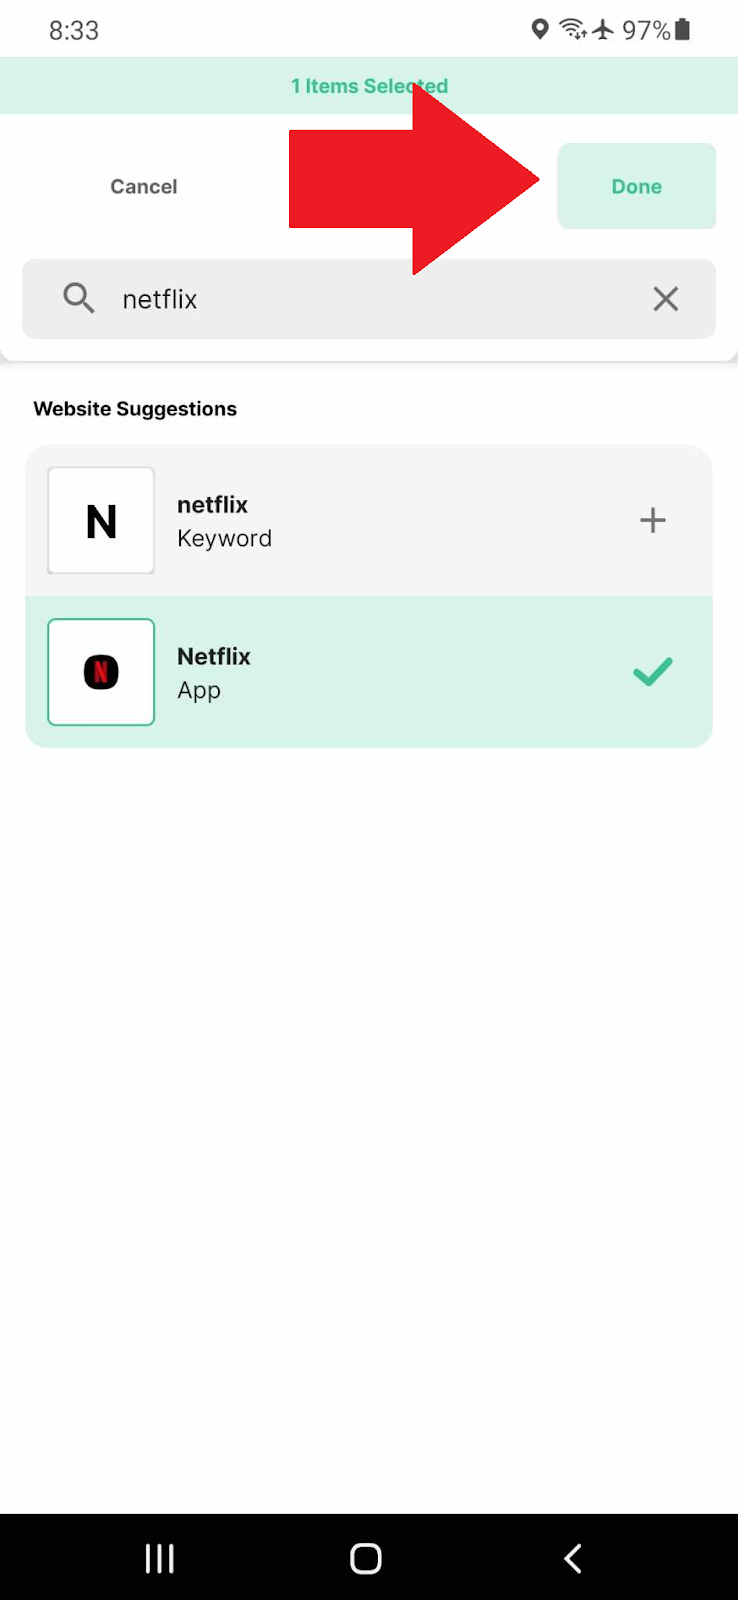Tap the Netflix App suggestion label
Screen dimensions: 738x1600
[213, 673]
